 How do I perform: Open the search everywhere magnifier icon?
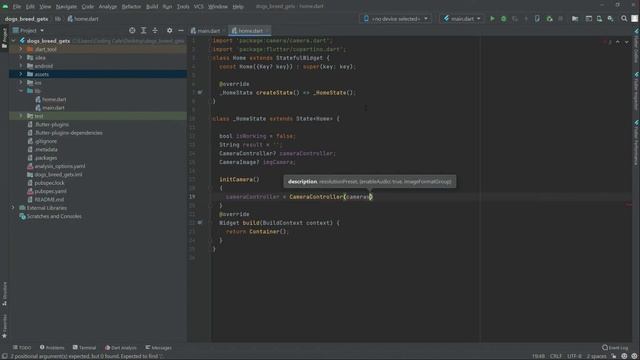[624, 19]
